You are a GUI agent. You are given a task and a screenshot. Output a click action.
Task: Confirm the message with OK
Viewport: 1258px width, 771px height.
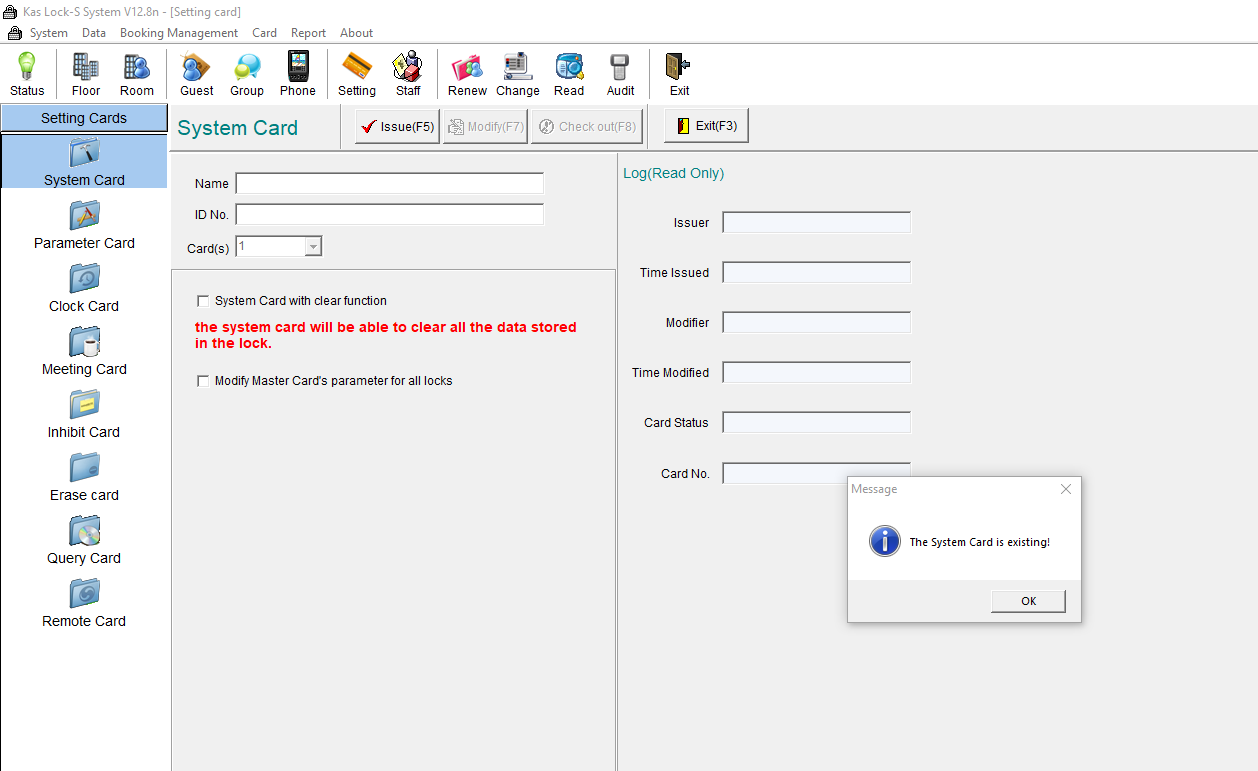pyautogui.click(x=1028, y=601)
